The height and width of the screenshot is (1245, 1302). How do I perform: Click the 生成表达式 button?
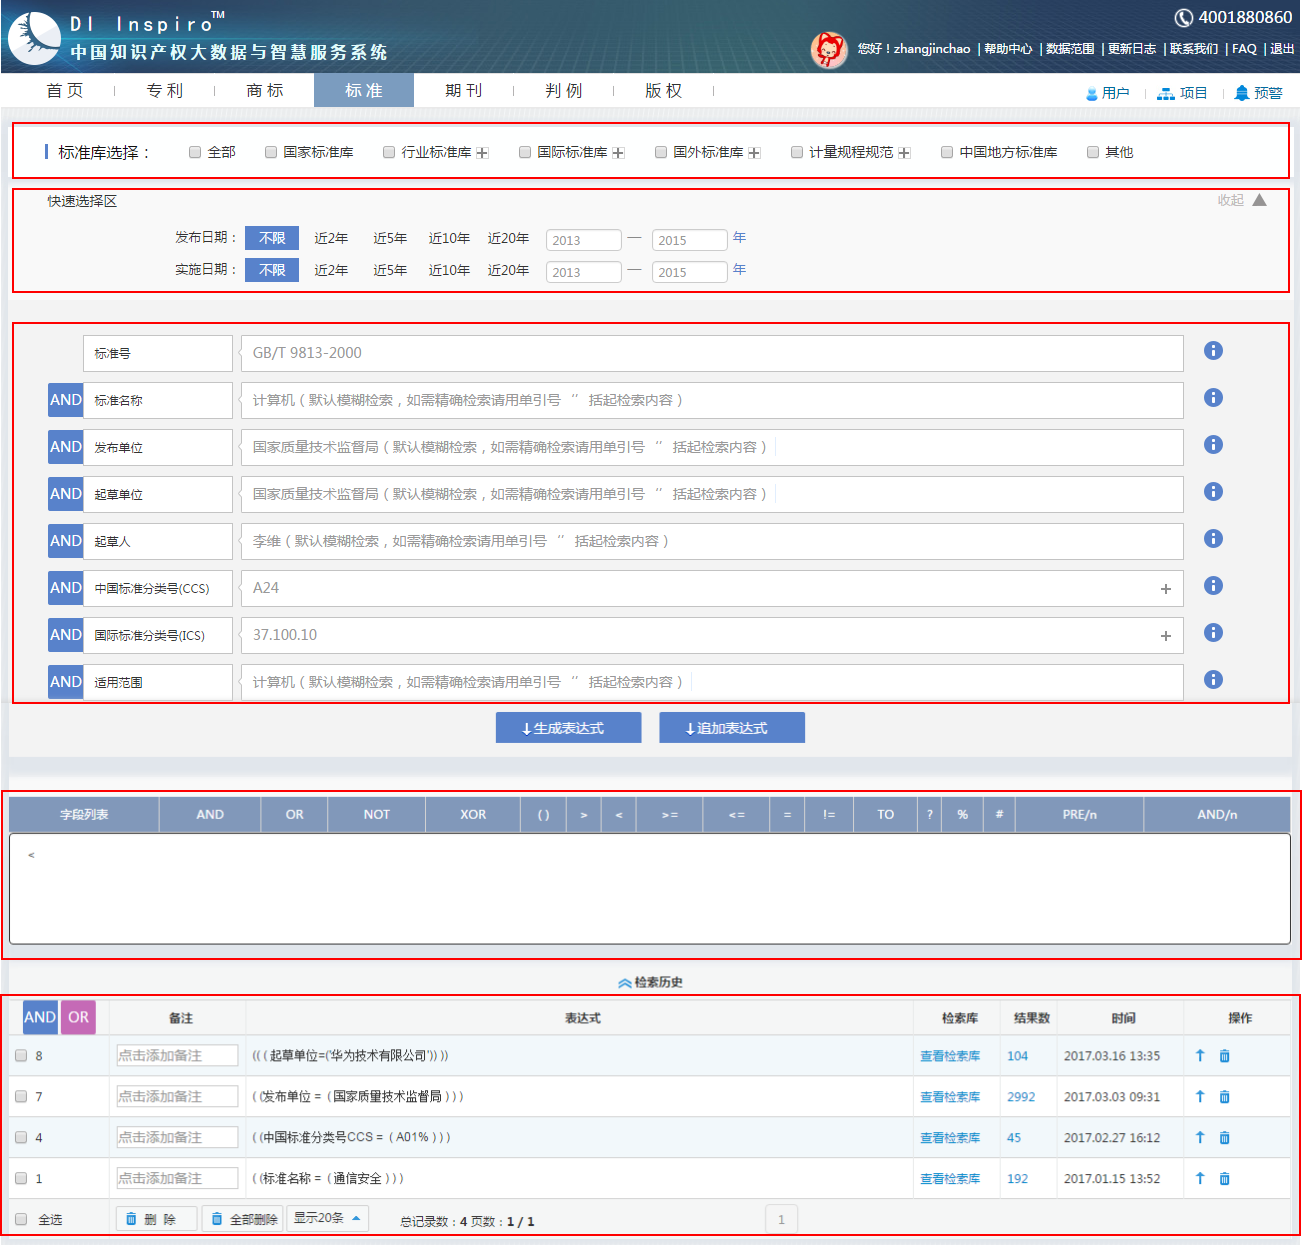(x=568, y=728)
